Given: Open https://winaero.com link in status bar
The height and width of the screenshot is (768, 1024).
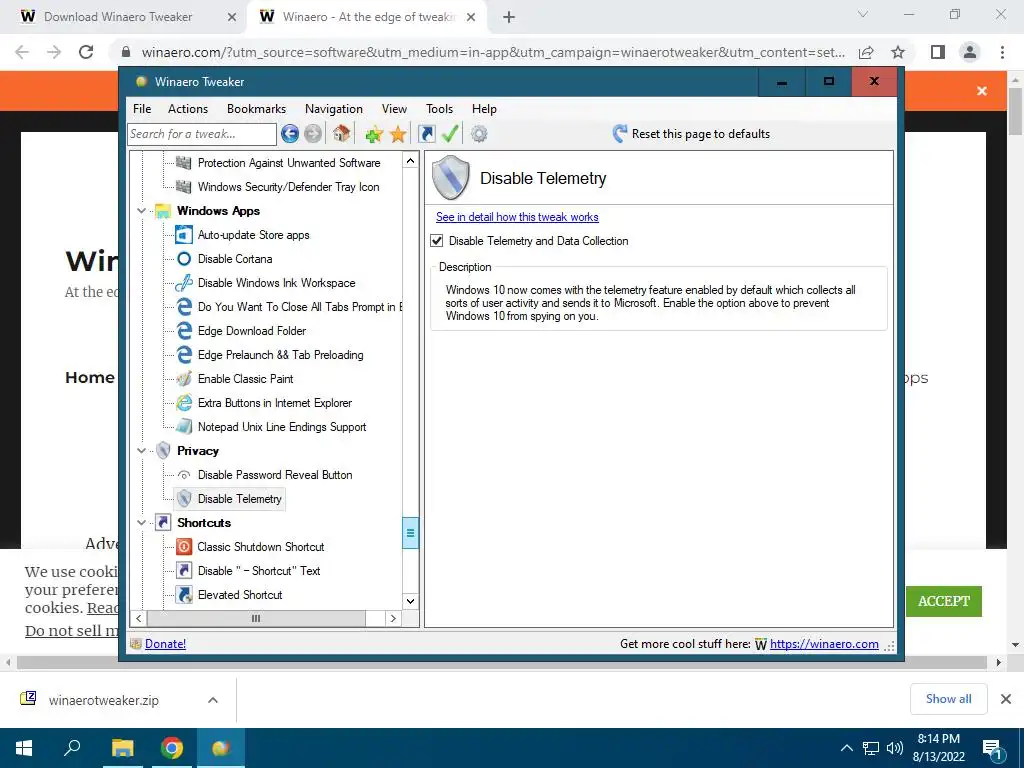Looking at the screenshot, I should [824, 644].
